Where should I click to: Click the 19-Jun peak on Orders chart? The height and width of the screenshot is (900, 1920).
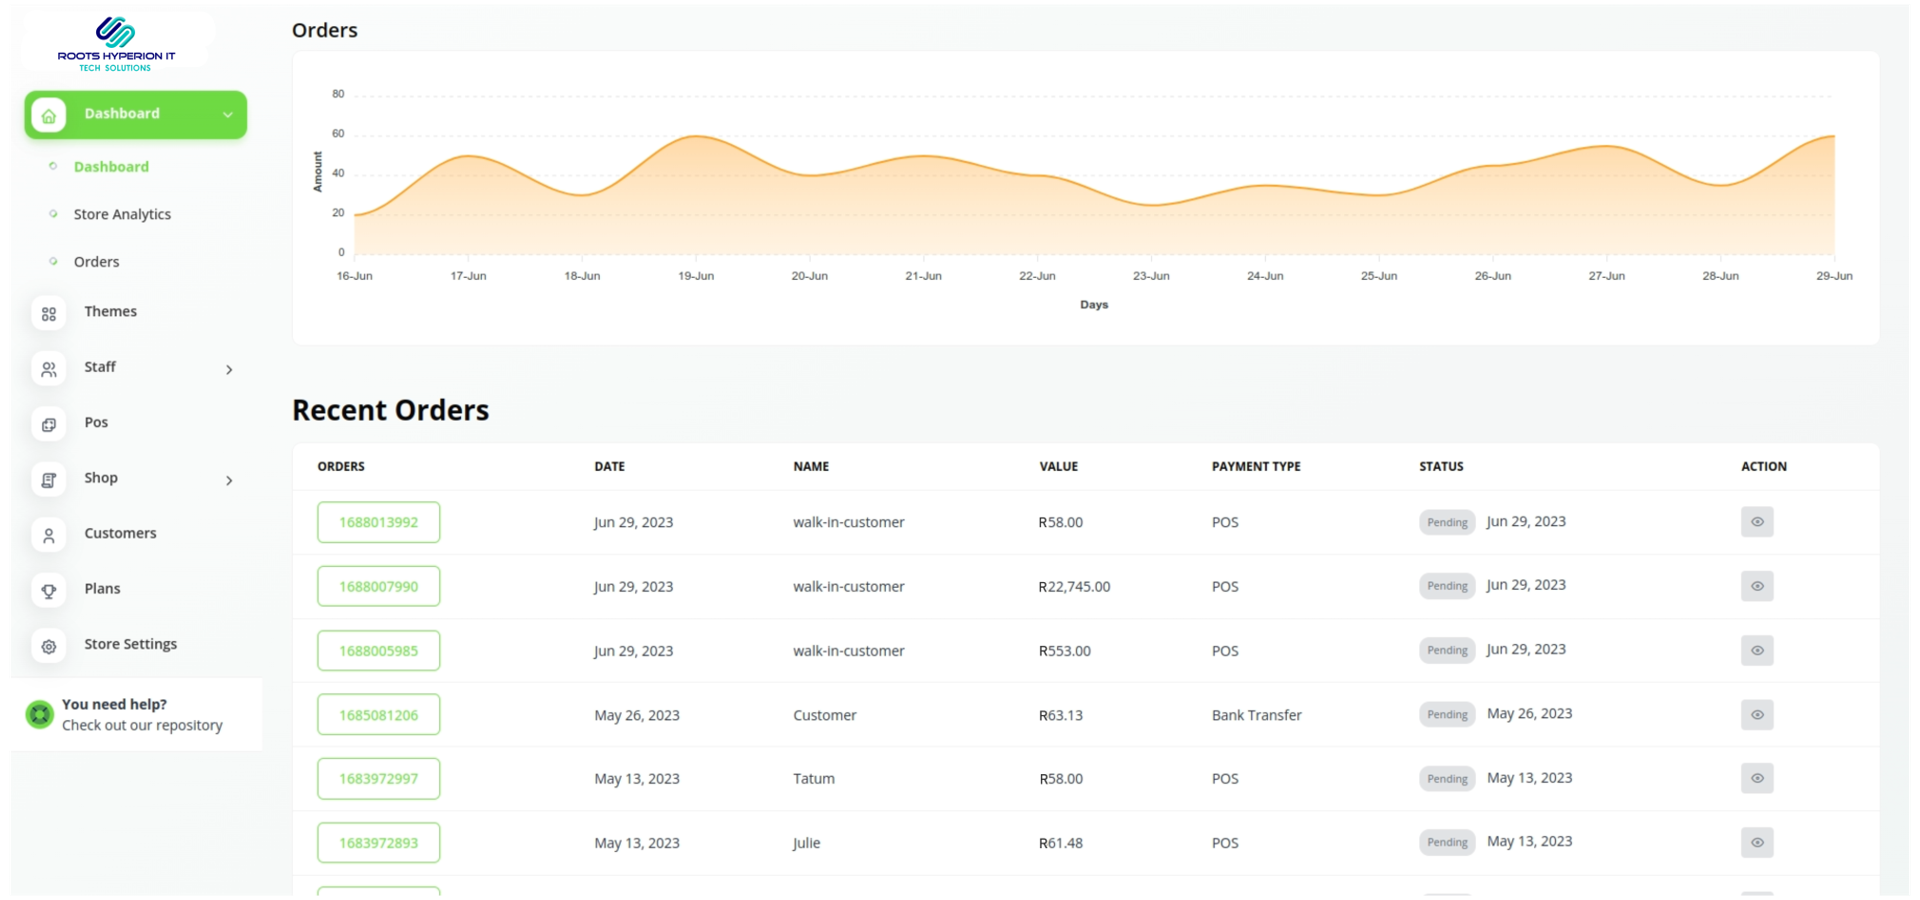click(696, 136)
